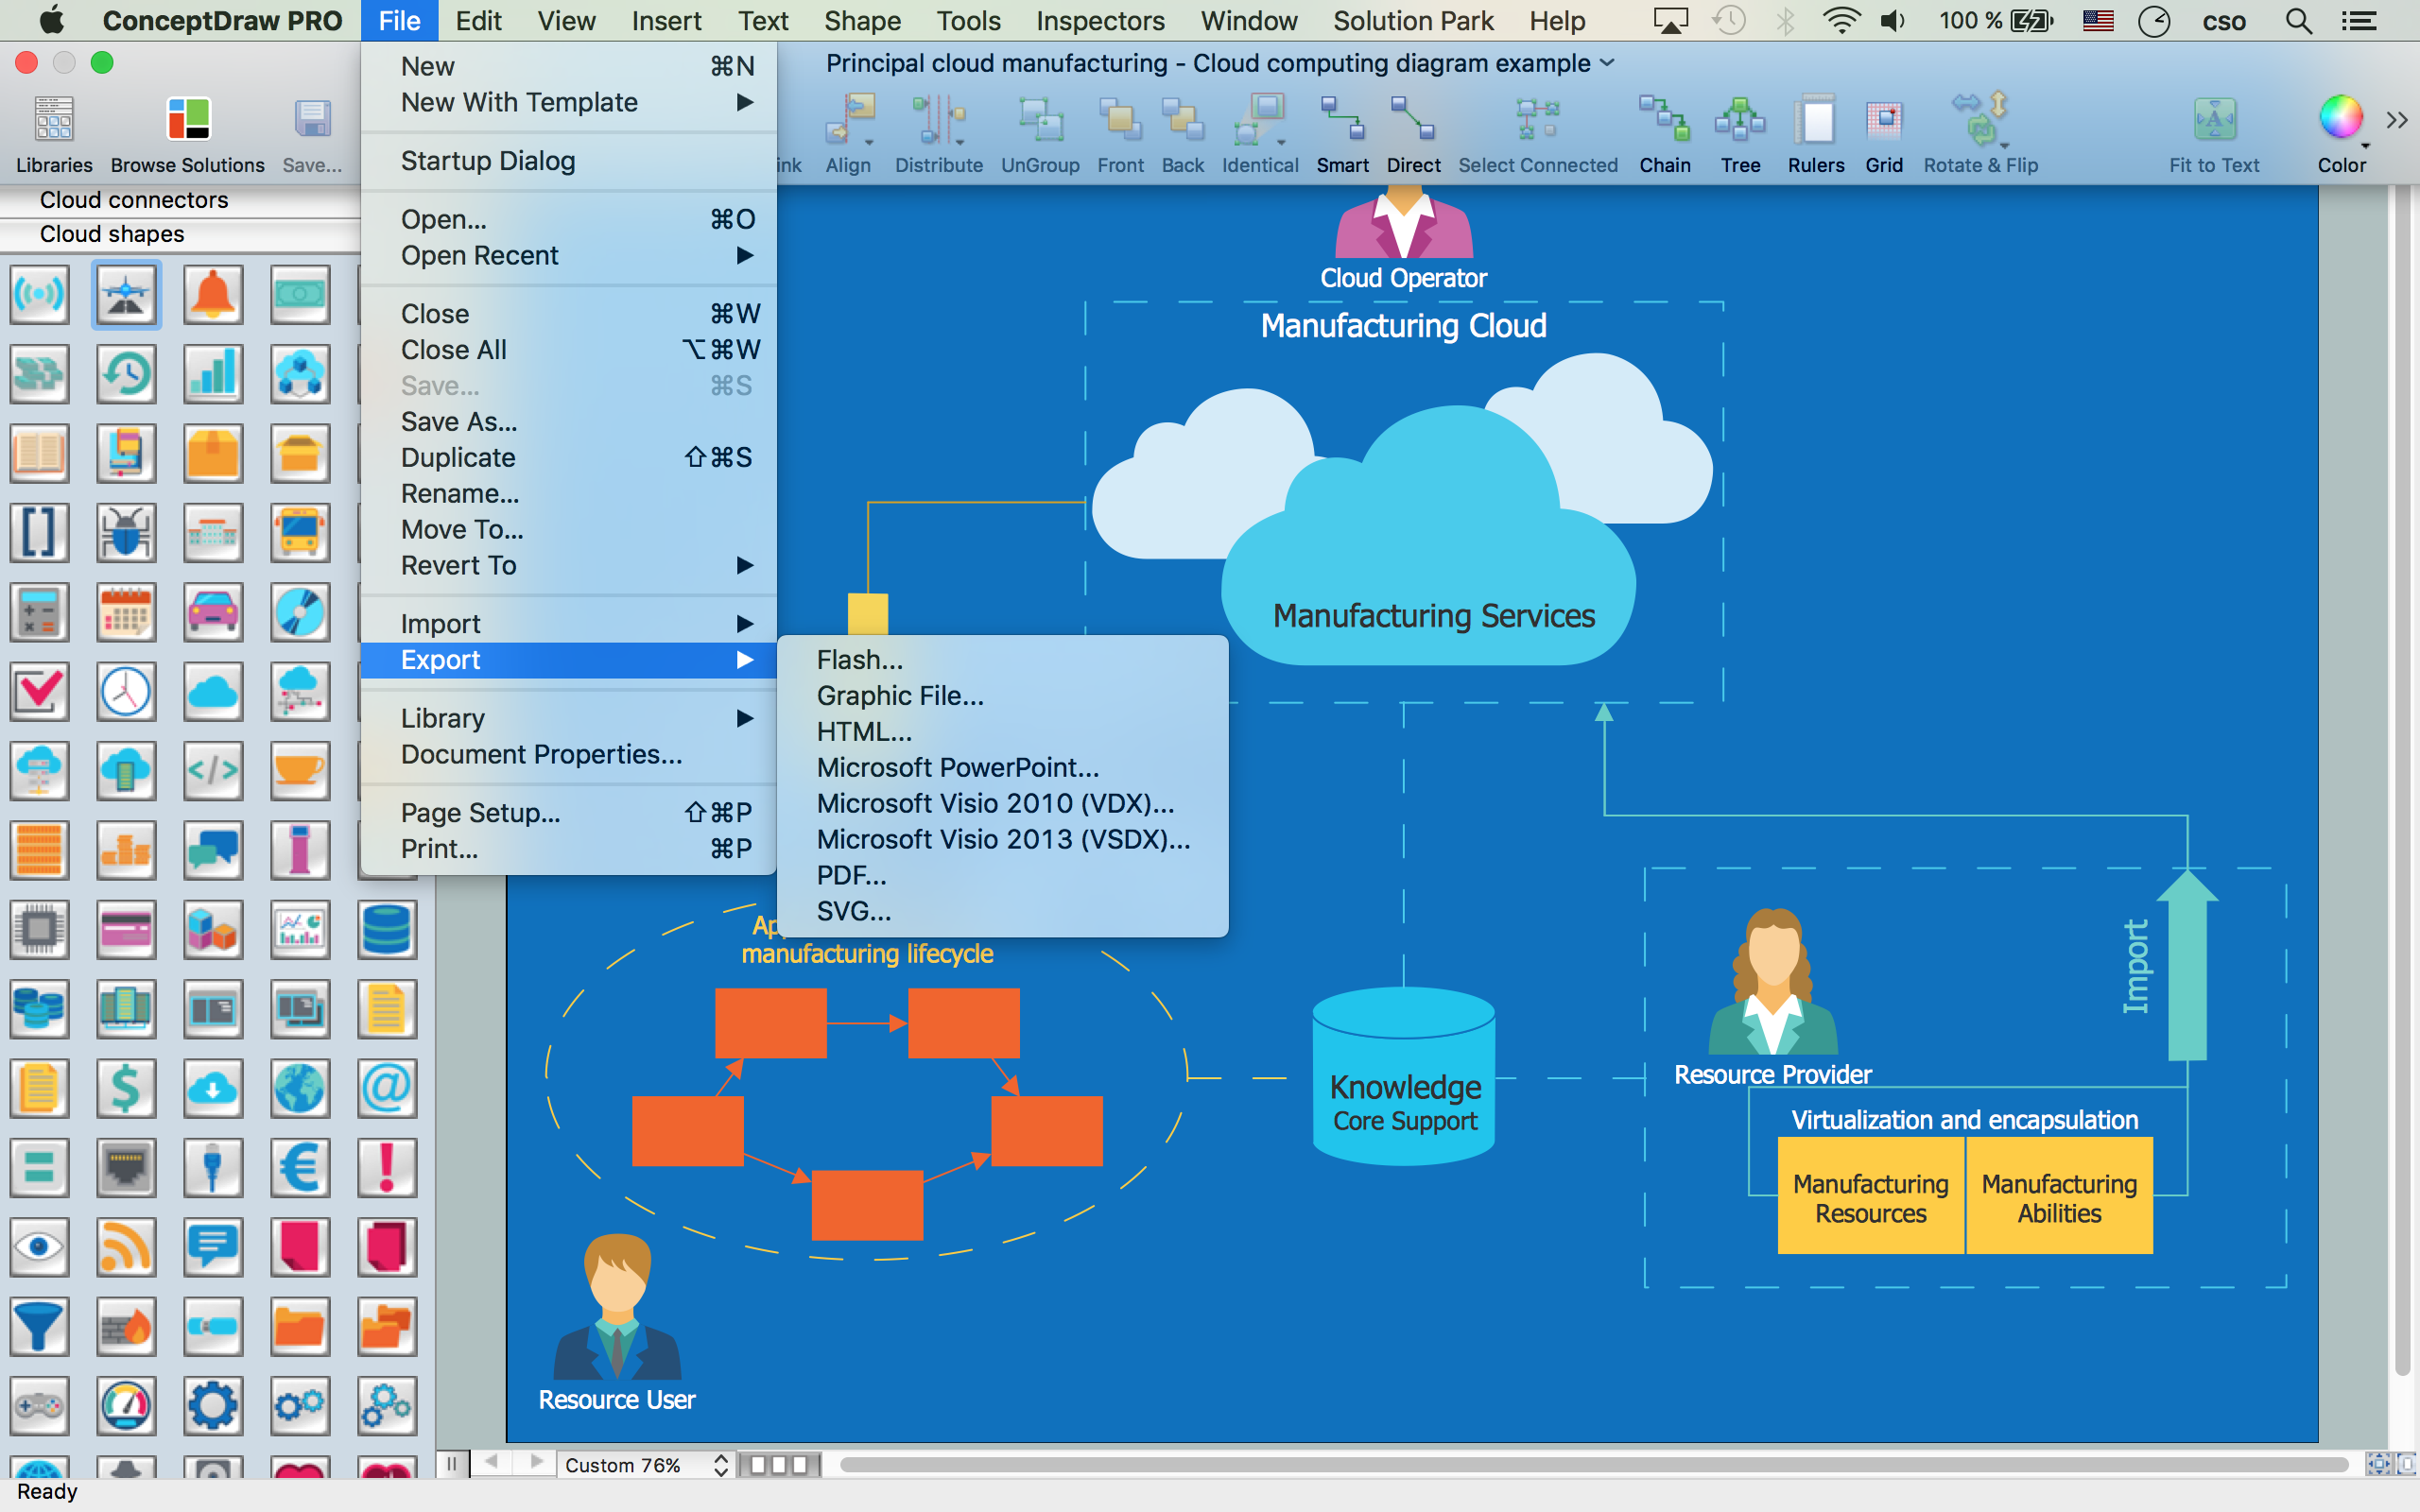
Task: Open the Solution Park menu
Action: point(1413,20)
